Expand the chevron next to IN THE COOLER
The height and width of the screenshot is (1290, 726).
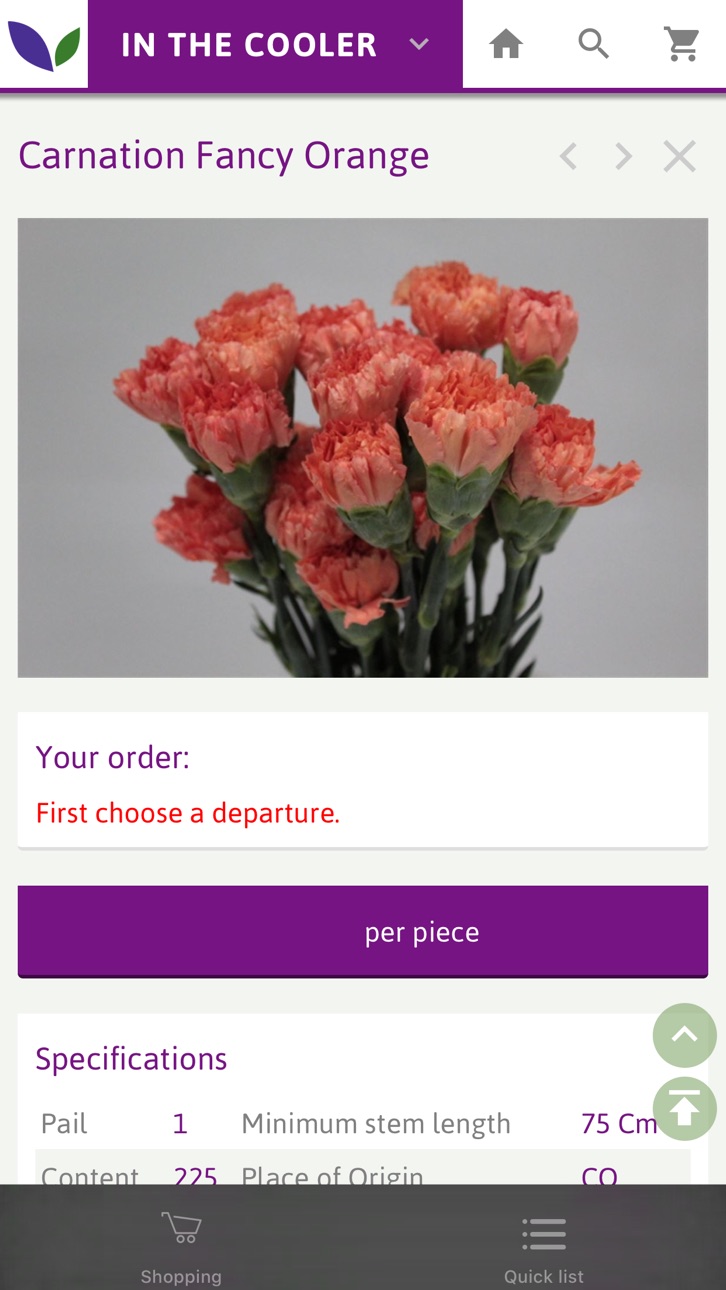pyautogui.click(x=419, y=44)
